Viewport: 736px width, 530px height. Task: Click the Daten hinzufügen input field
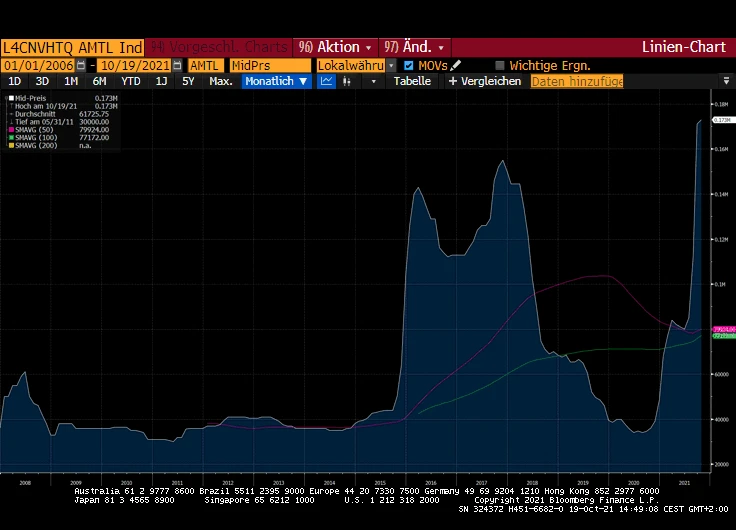pos(577,81)
